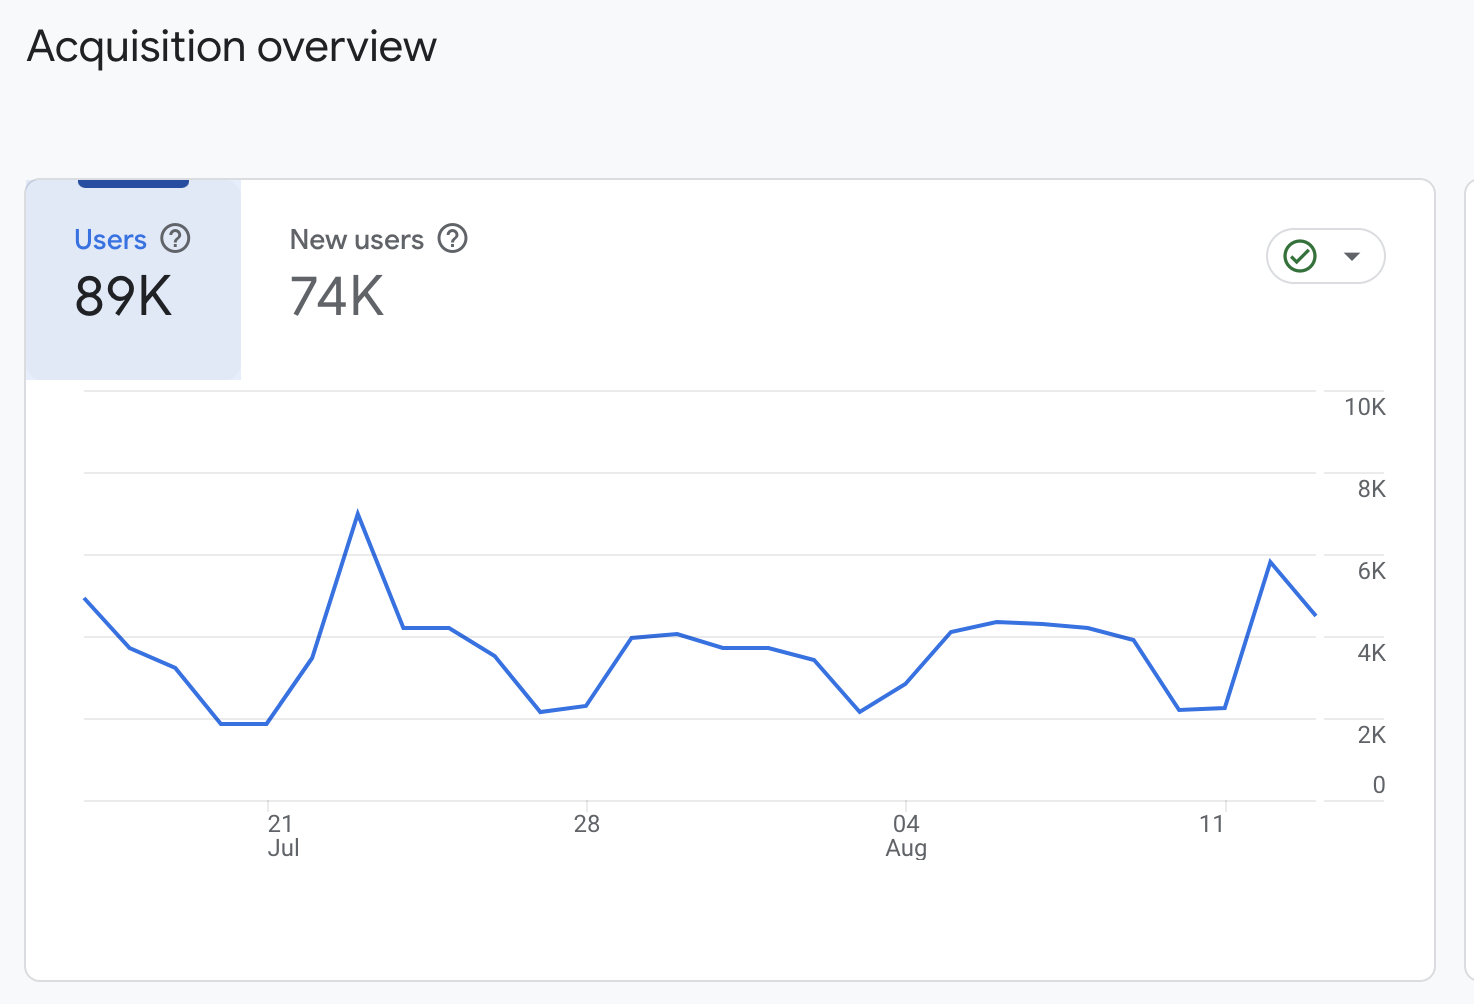Click the 2K y-axis label
The image size is (1474, 1004).
coord(1372,735)
